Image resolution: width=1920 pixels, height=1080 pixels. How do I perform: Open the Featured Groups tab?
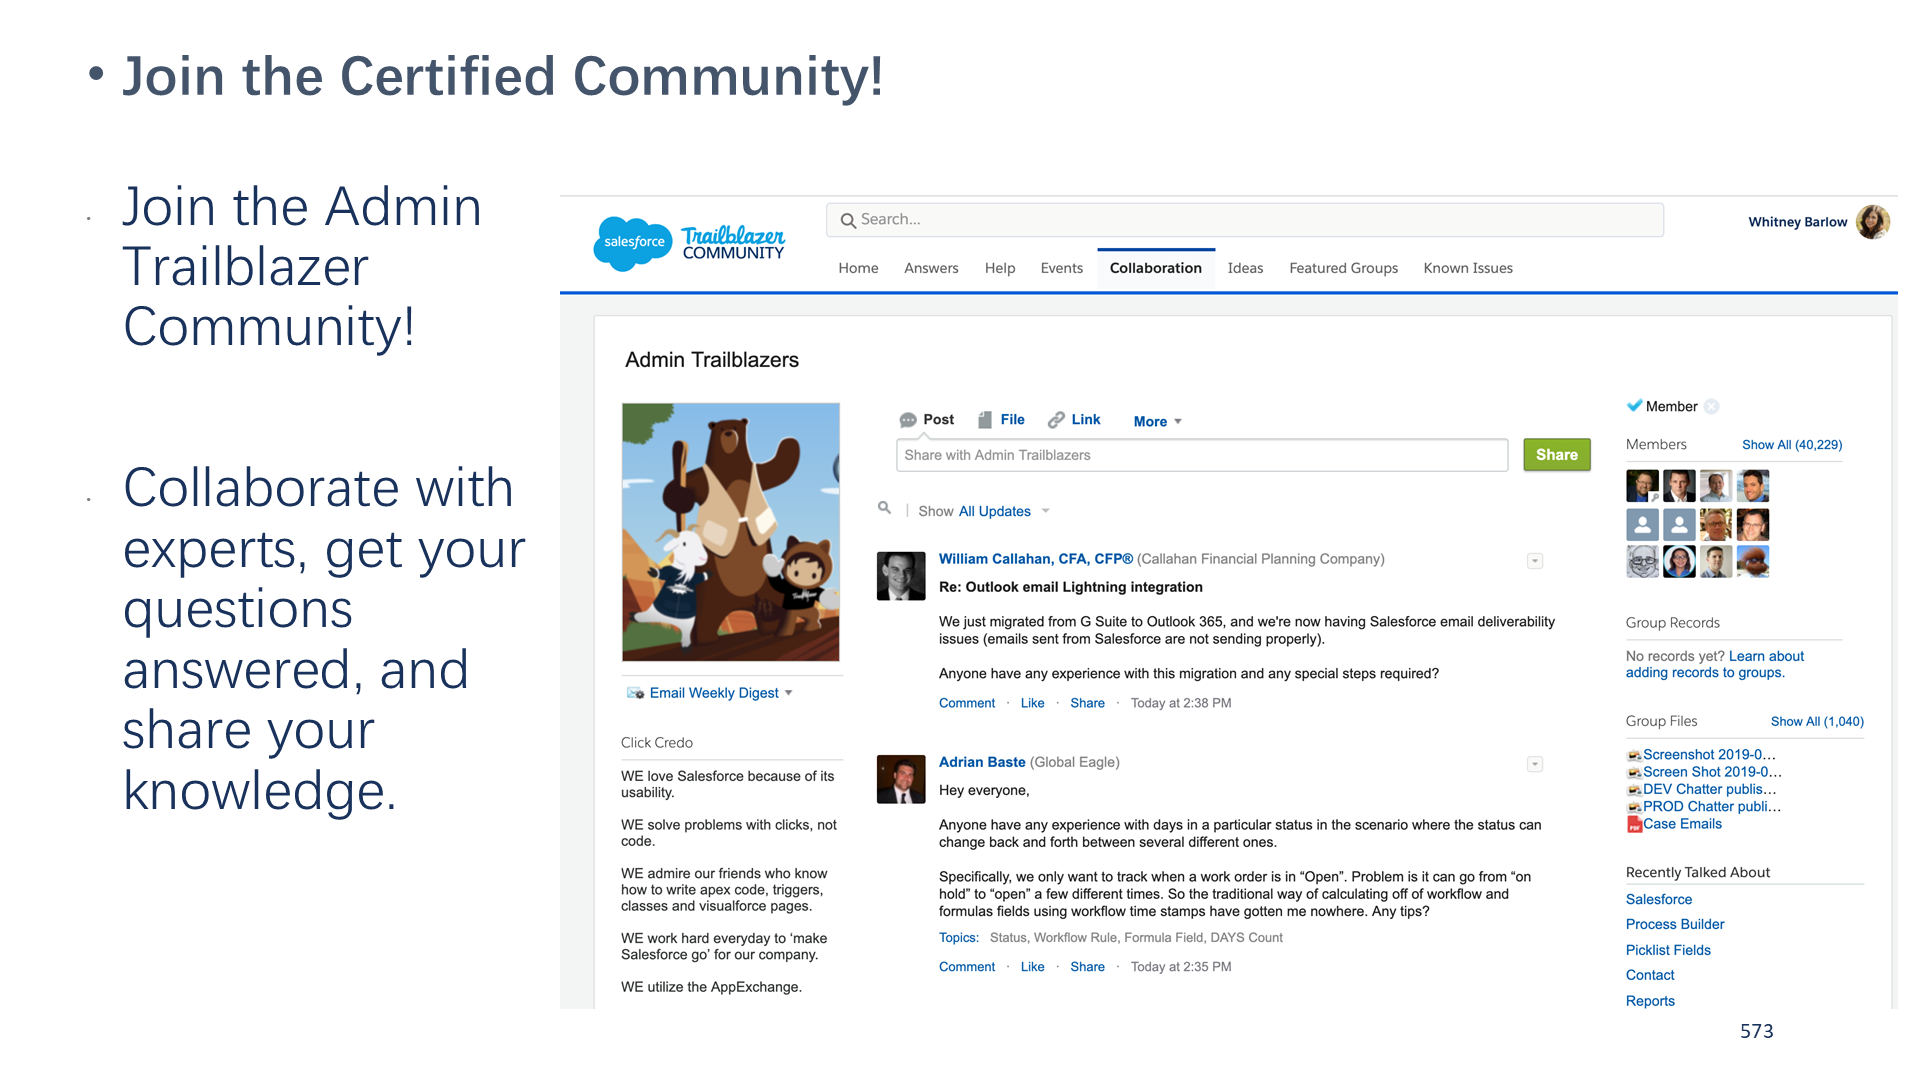(x=1344, y=268)
